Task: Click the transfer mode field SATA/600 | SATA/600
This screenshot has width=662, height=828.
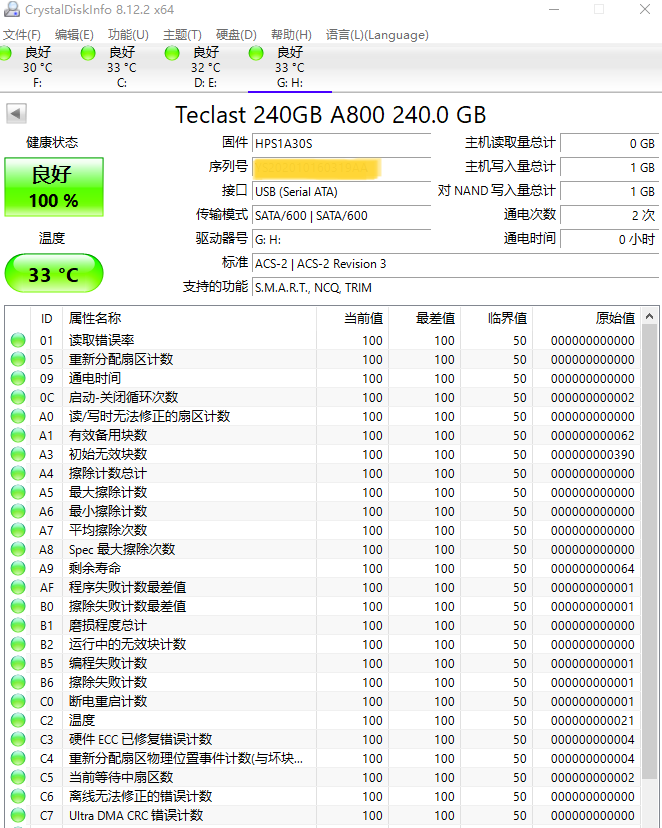Action: click(x=341, y=216)
